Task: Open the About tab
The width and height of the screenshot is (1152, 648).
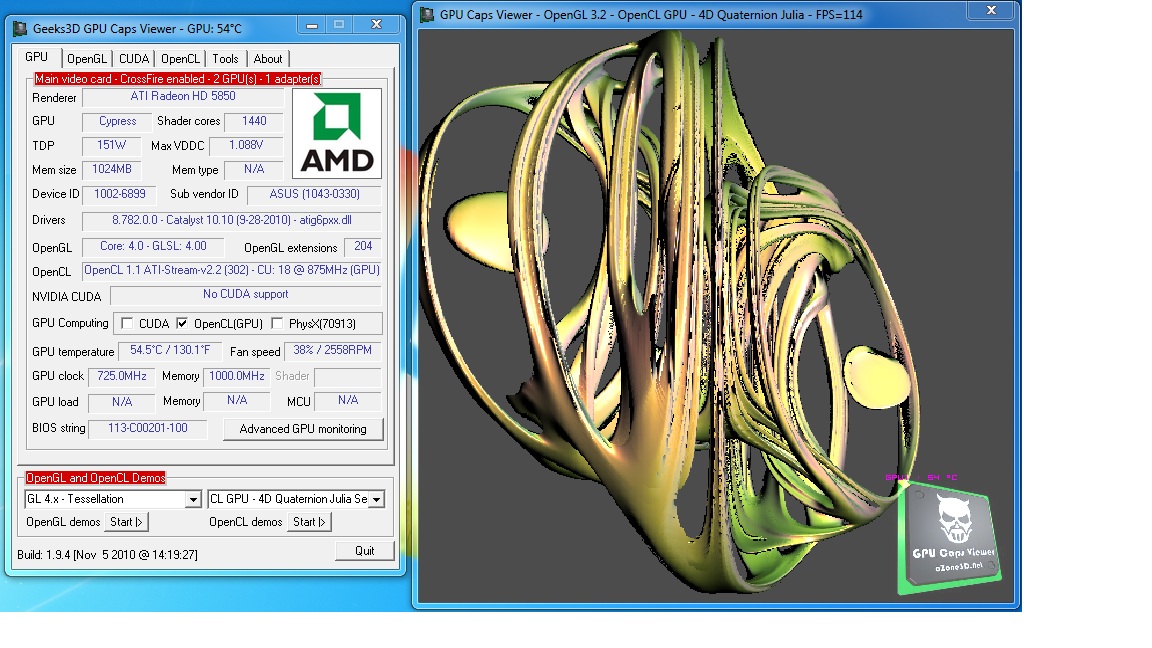Action: 268,59
